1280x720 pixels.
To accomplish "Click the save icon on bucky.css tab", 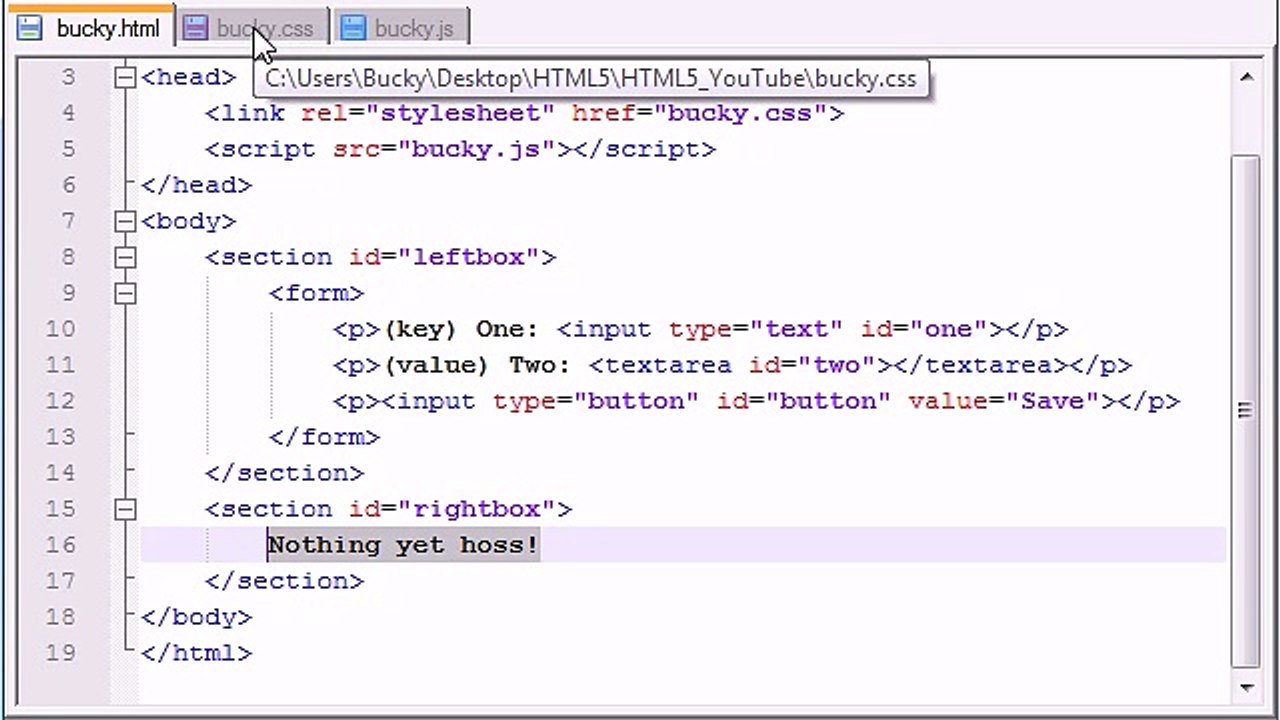I will [x=195, y=28].
